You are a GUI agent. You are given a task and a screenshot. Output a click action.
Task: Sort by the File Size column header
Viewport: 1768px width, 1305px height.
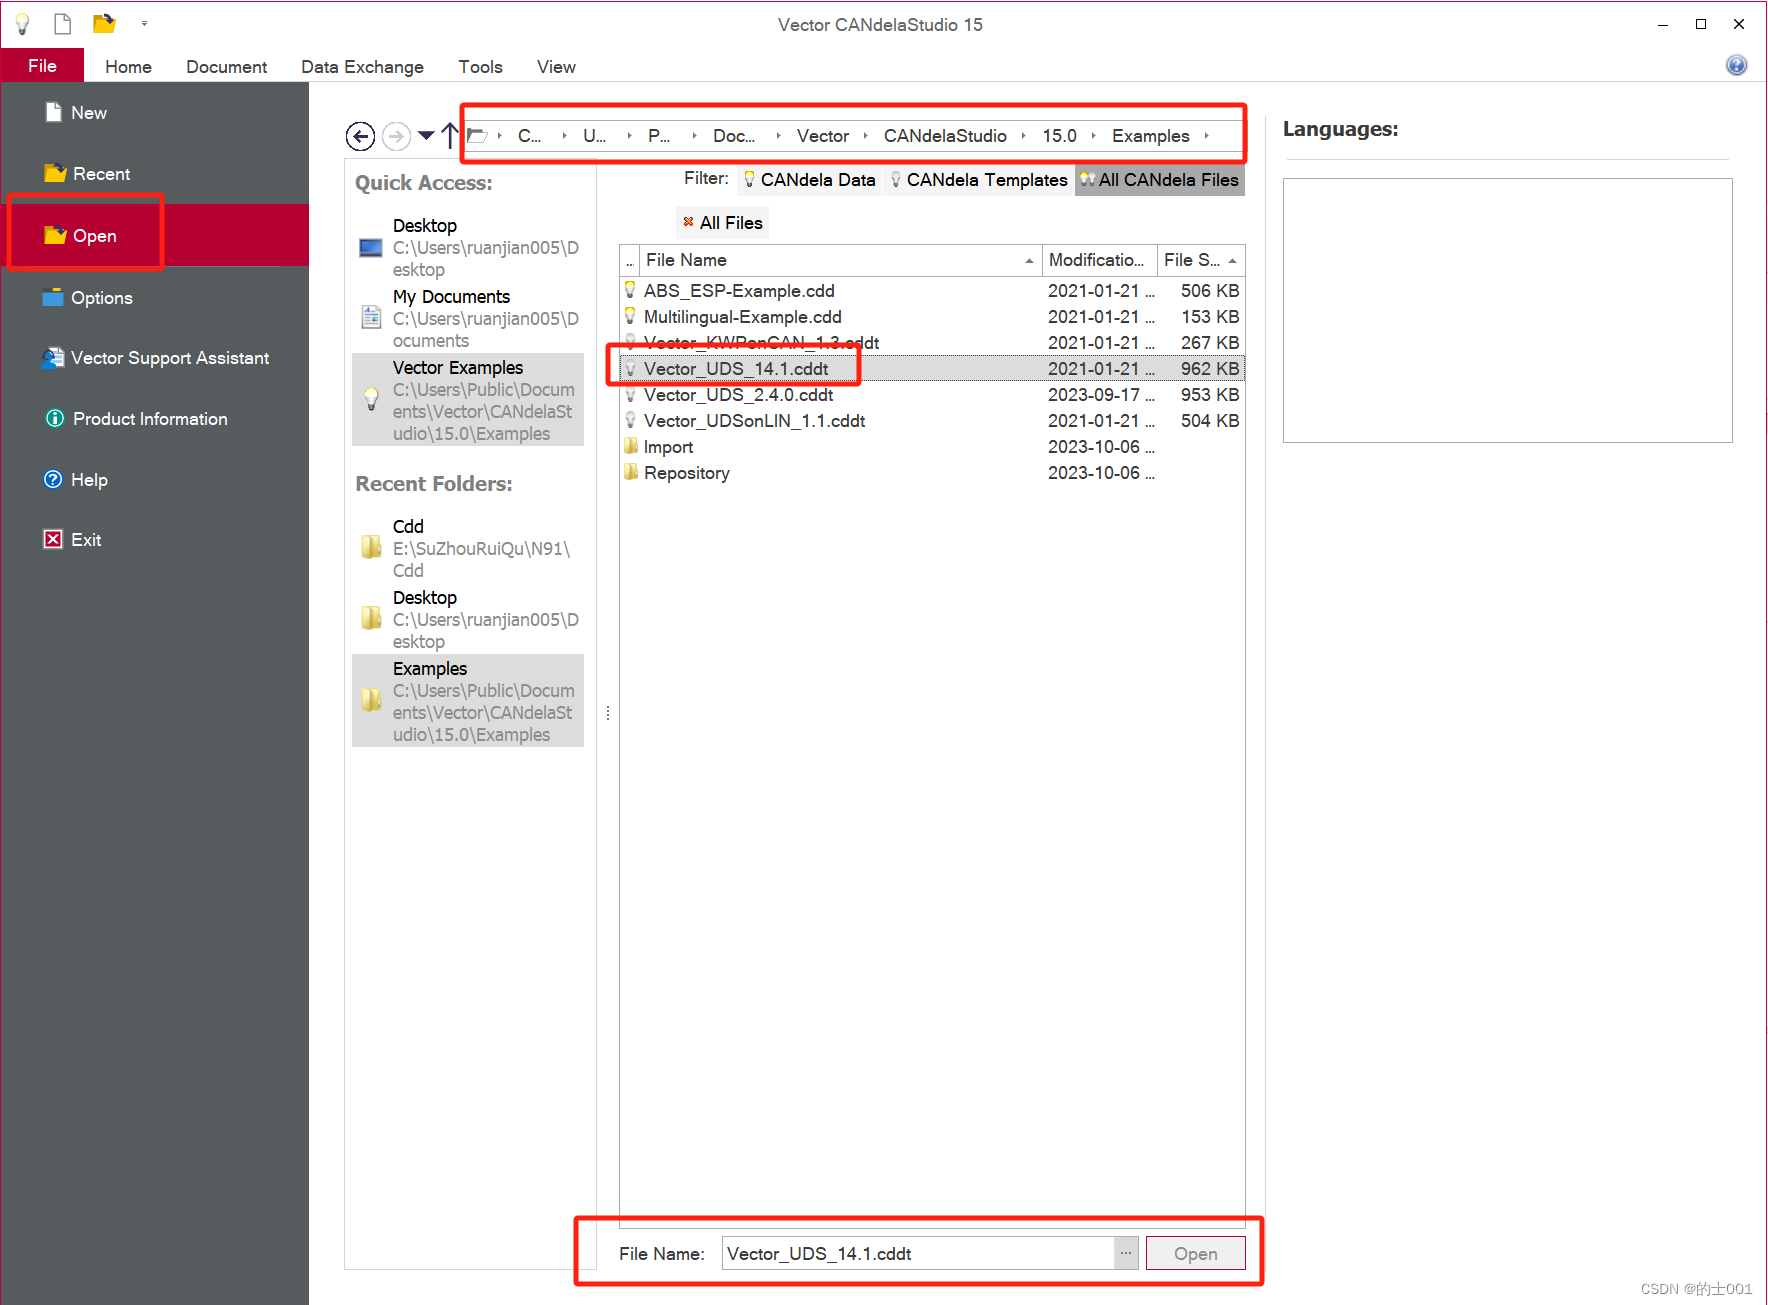pos(1200,260)
